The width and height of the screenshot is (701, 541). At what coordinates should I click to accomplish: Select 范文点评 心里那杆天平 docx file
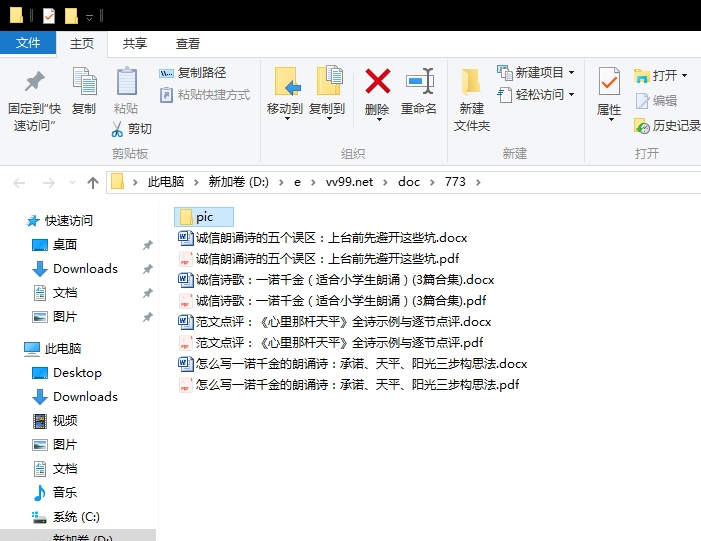(335, 321)
